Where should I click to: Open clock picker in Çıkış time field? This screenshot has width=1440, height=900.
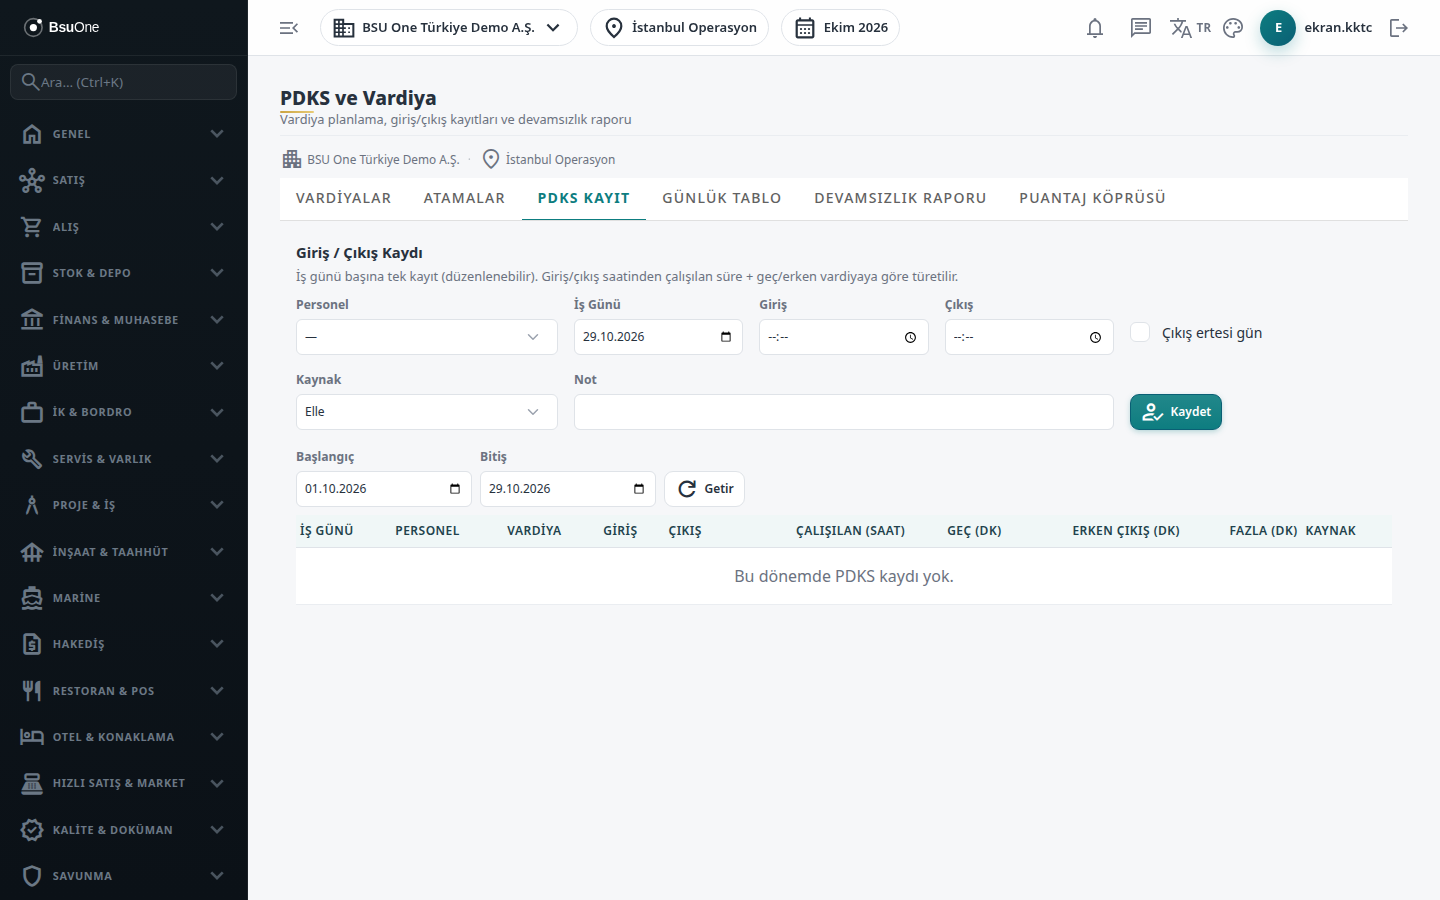coord(1095,337)
